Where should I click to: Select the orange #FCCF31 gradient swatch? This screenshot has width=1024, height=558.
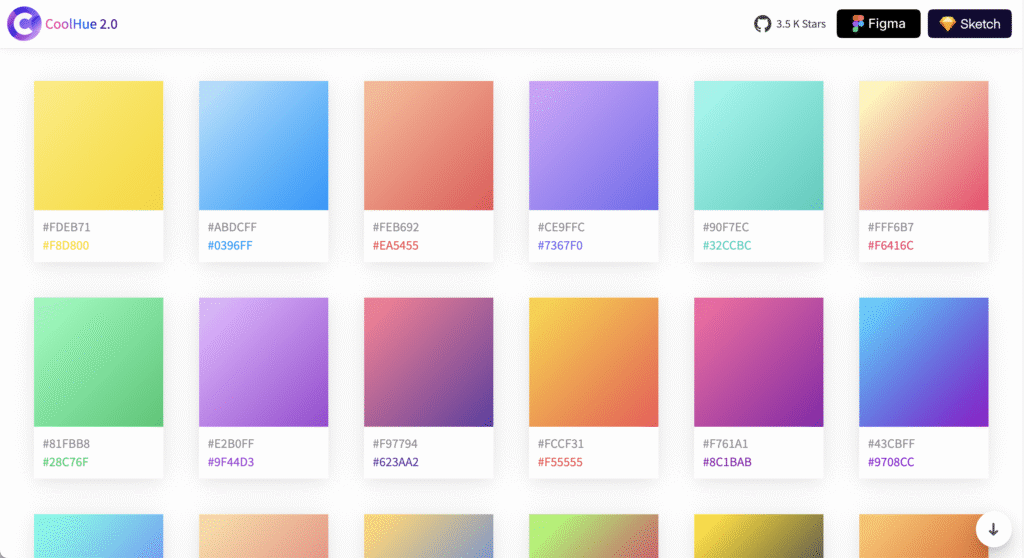(x=594, y=362)
